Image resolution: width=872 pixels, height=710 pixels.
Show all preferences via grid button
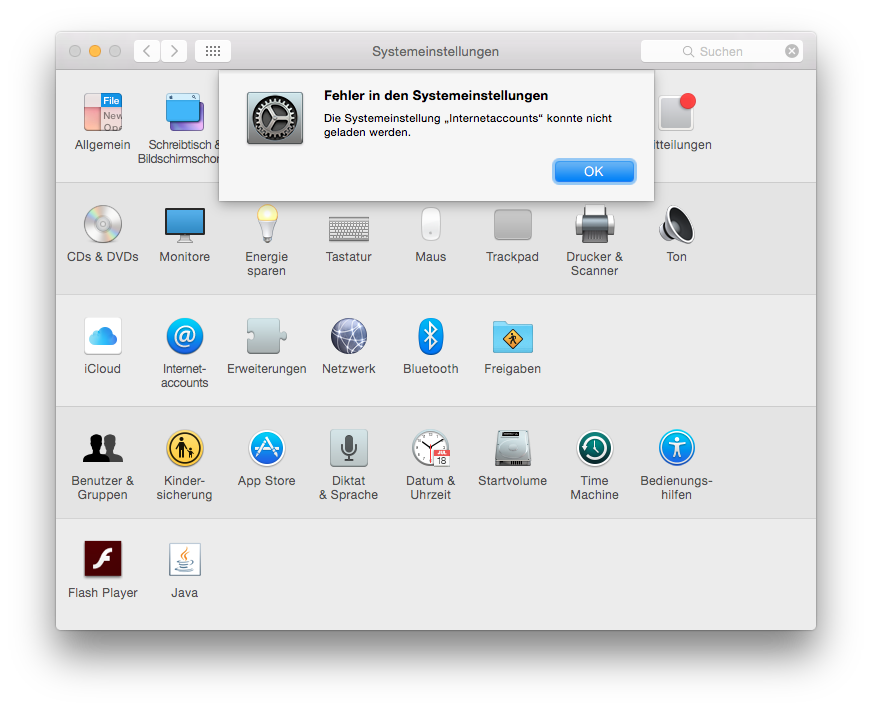tap(213, 51)
